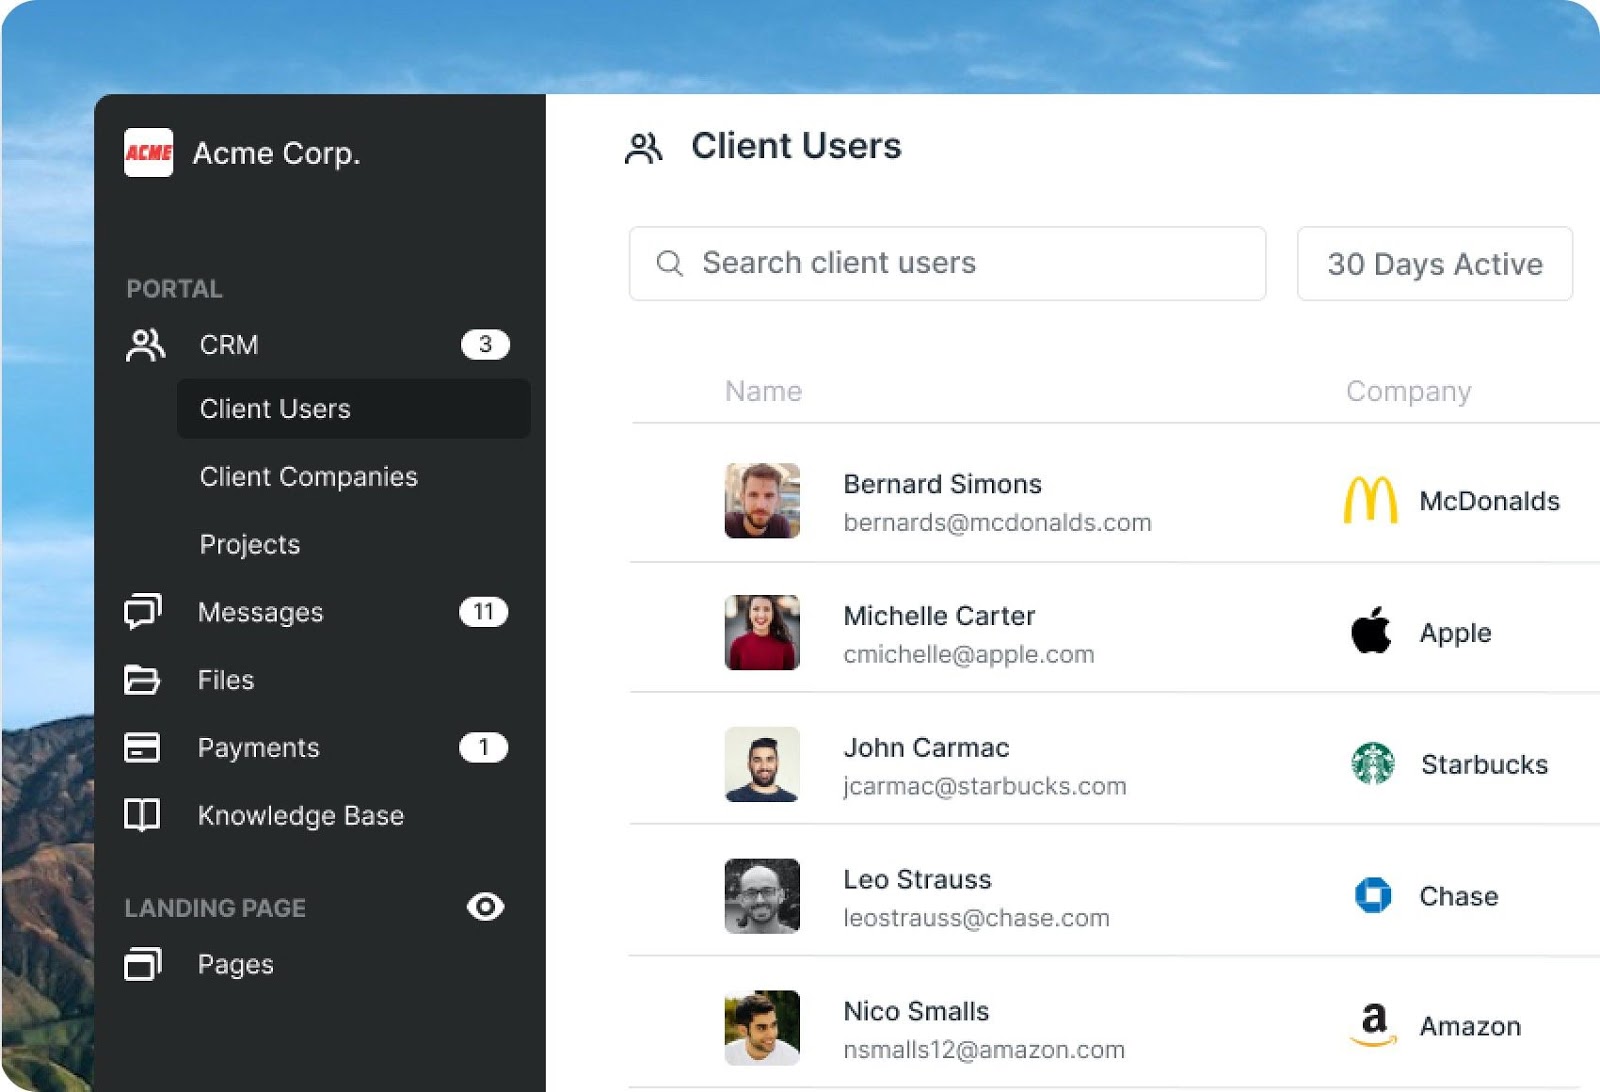Click the Messages chat bubble icon
This screenshot has width=1600, height=1092.
pos(142,611)
